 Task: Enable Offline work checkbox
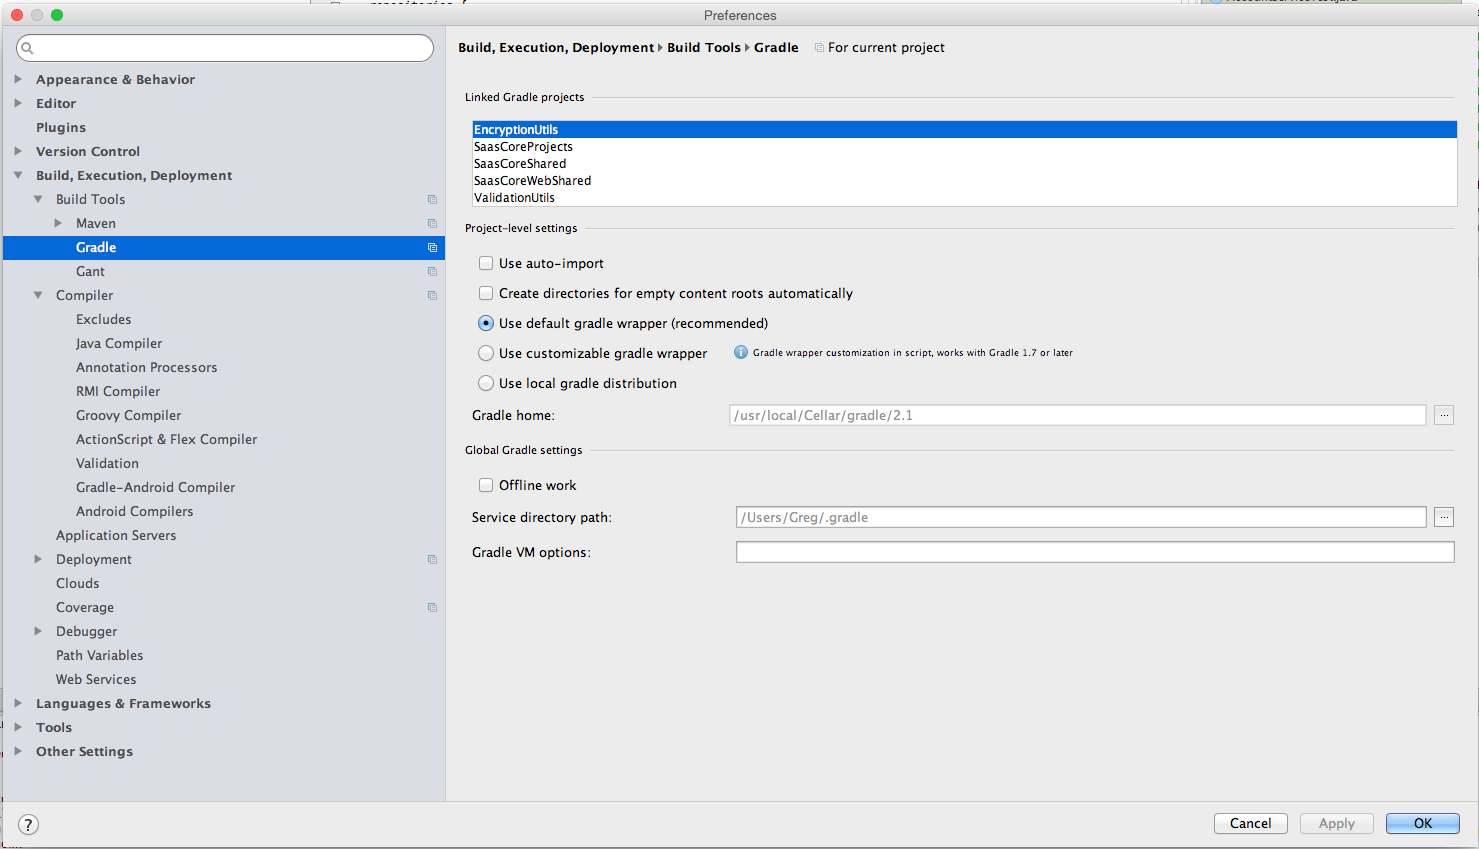486,485
